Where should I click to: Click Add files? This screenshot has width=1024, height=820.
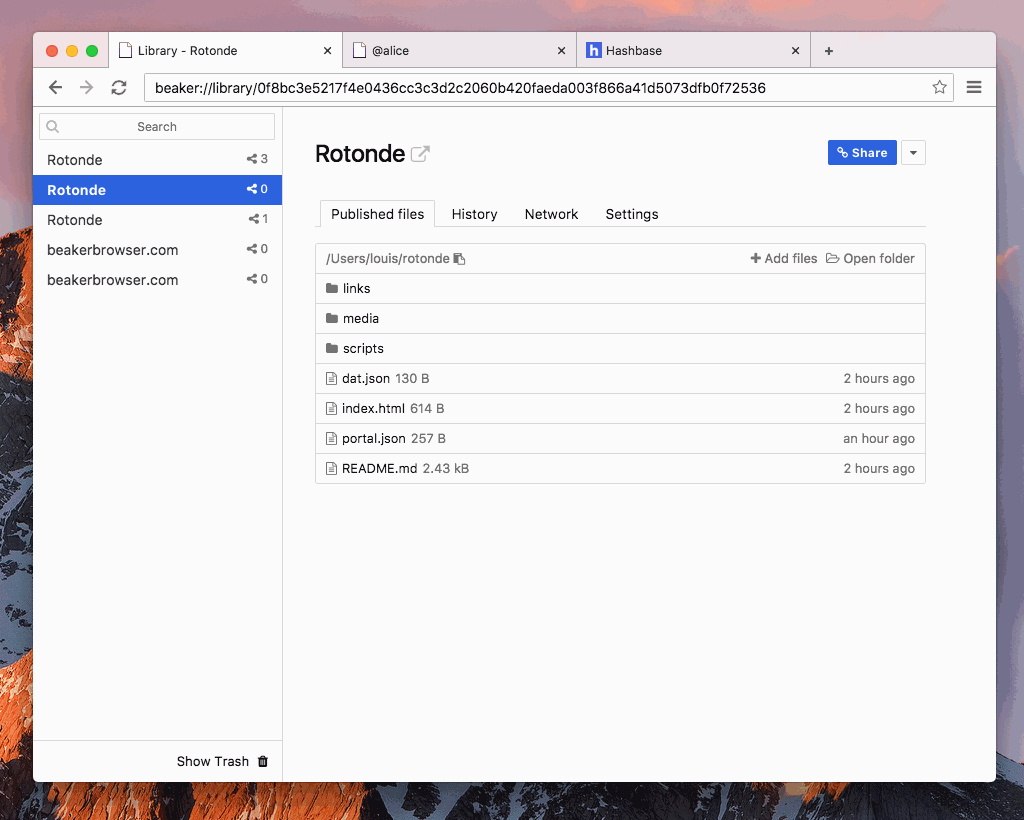point(784,259)
